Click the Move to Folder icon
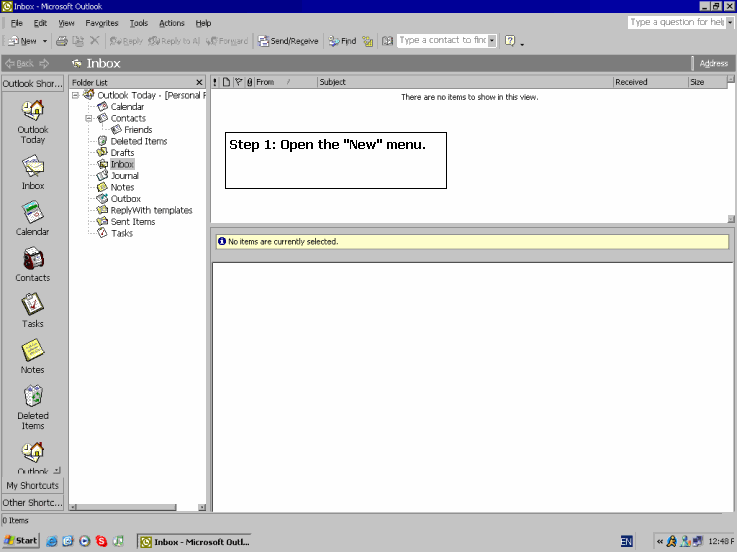The image size is (737, 552). pyautogui.click(x=78, y=41)
